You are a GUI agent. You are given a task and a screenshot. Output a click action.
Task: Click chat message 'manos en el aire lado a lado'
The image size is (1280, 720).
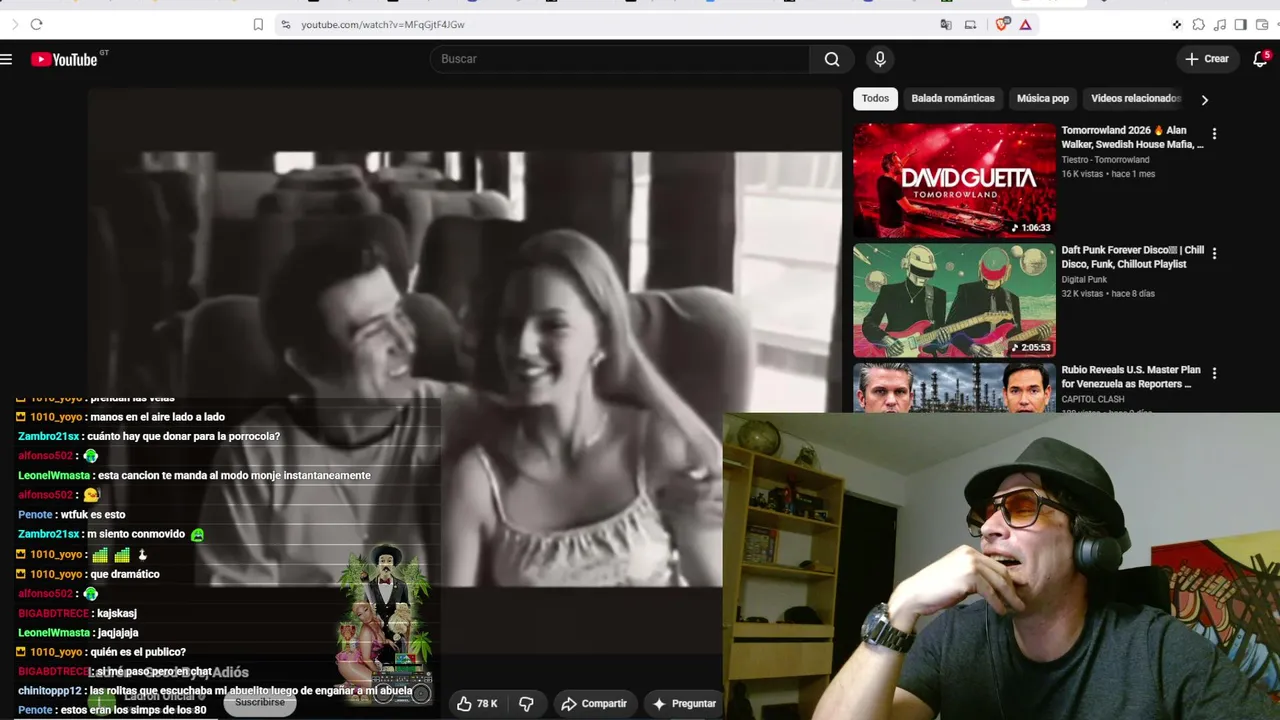(157, 417)
